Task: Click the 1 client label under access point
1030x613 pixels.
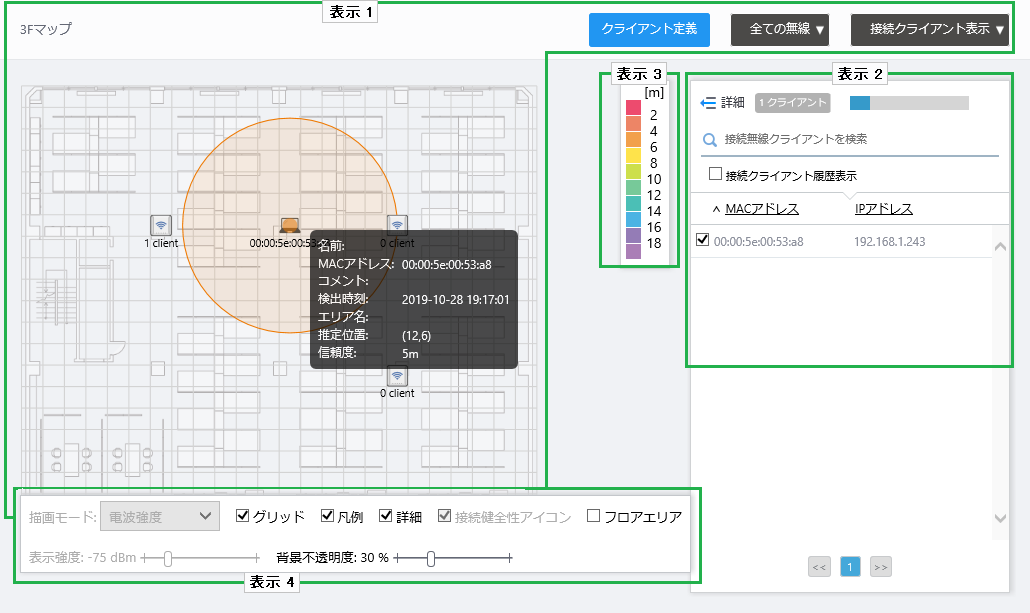Action: tap(161, 243)
